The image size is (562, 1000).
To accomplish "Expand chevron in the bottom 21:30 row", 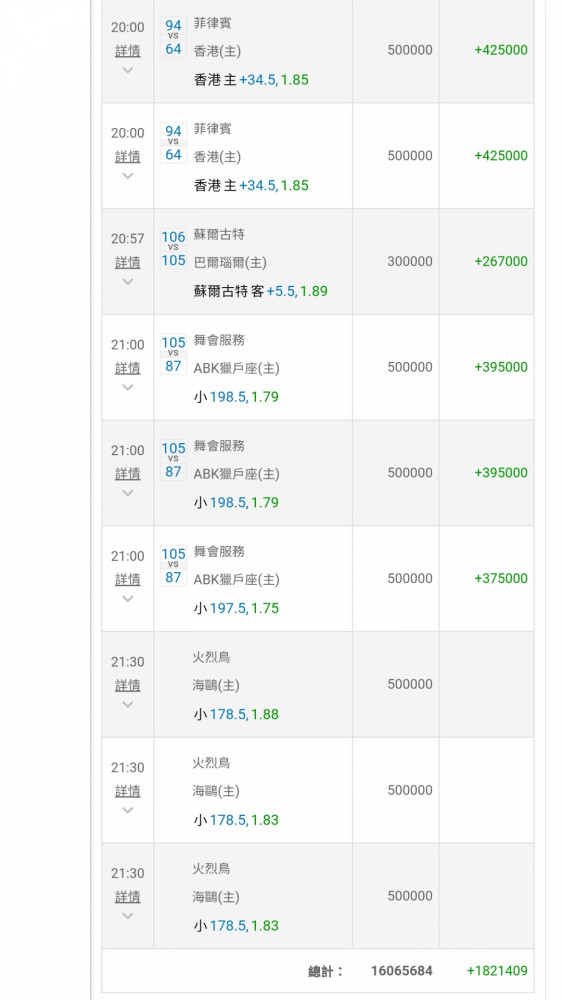I will pos(128,916).
